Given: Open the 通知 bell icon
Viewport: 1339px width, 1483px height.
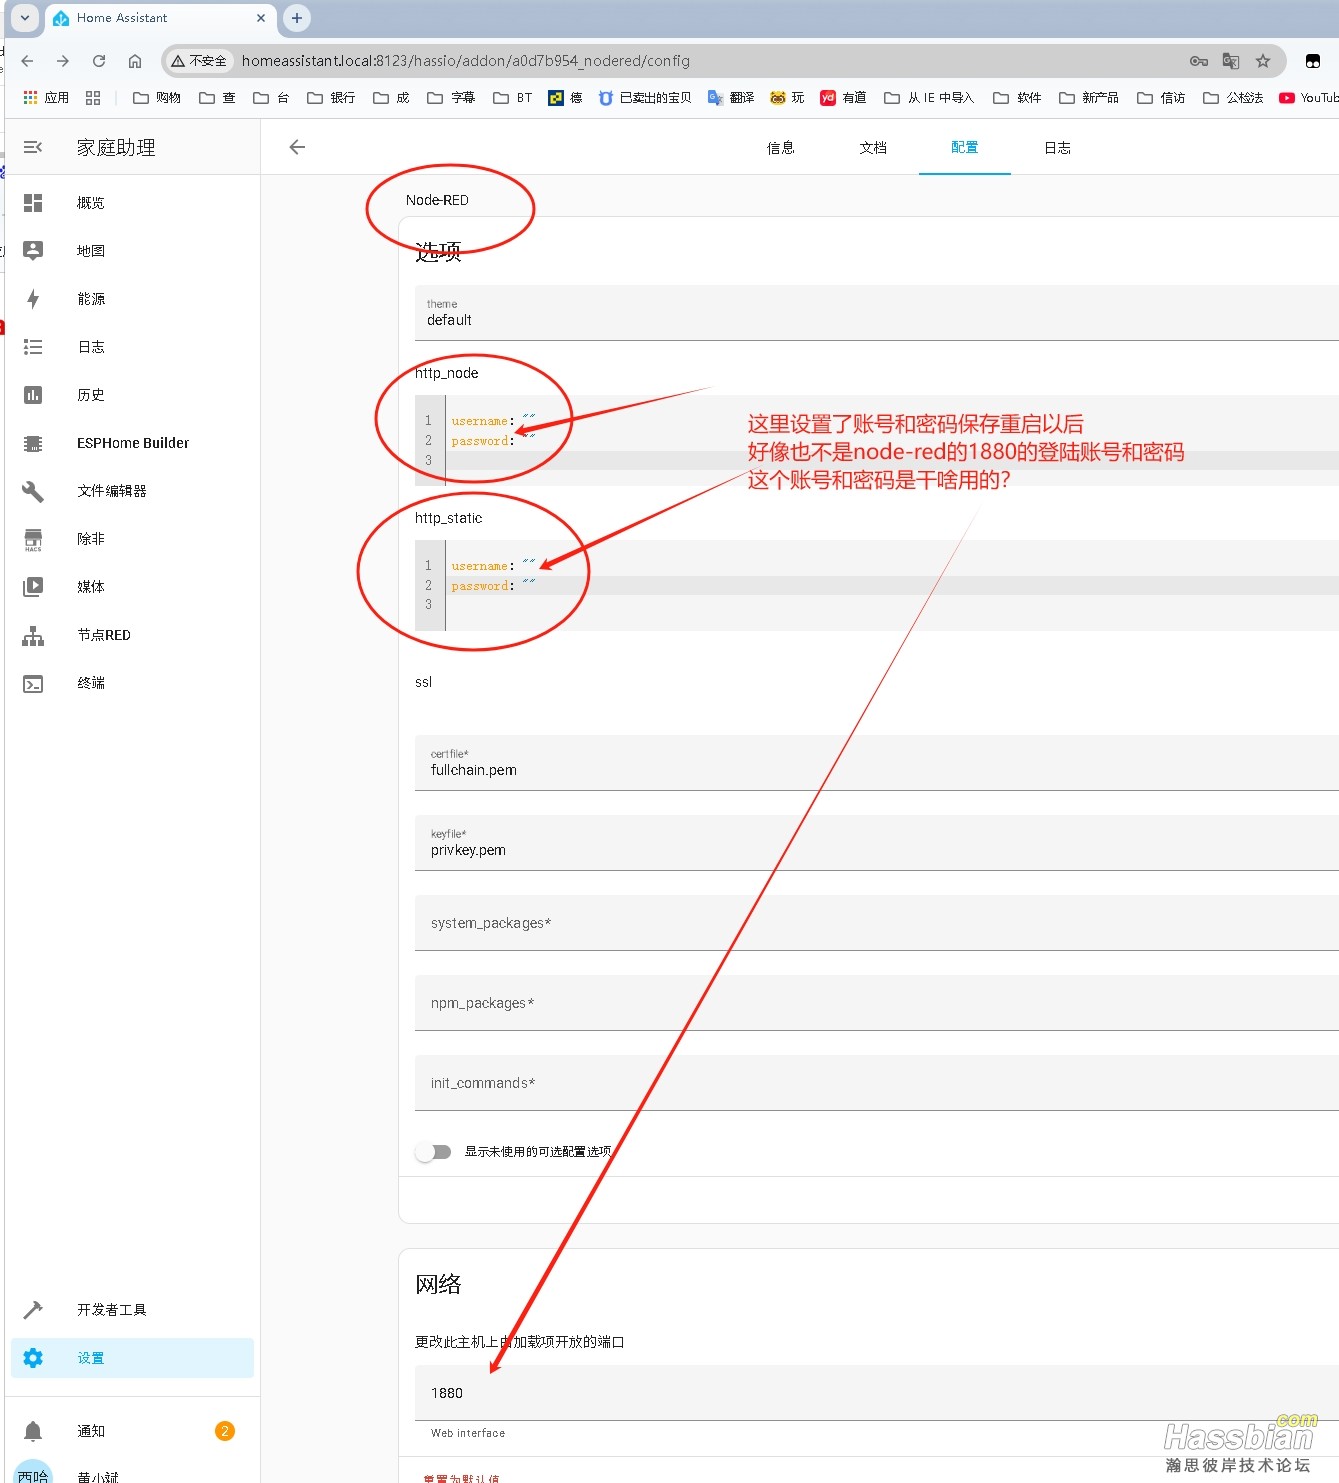Looking at the screenshot, I should coord(33,1431).
